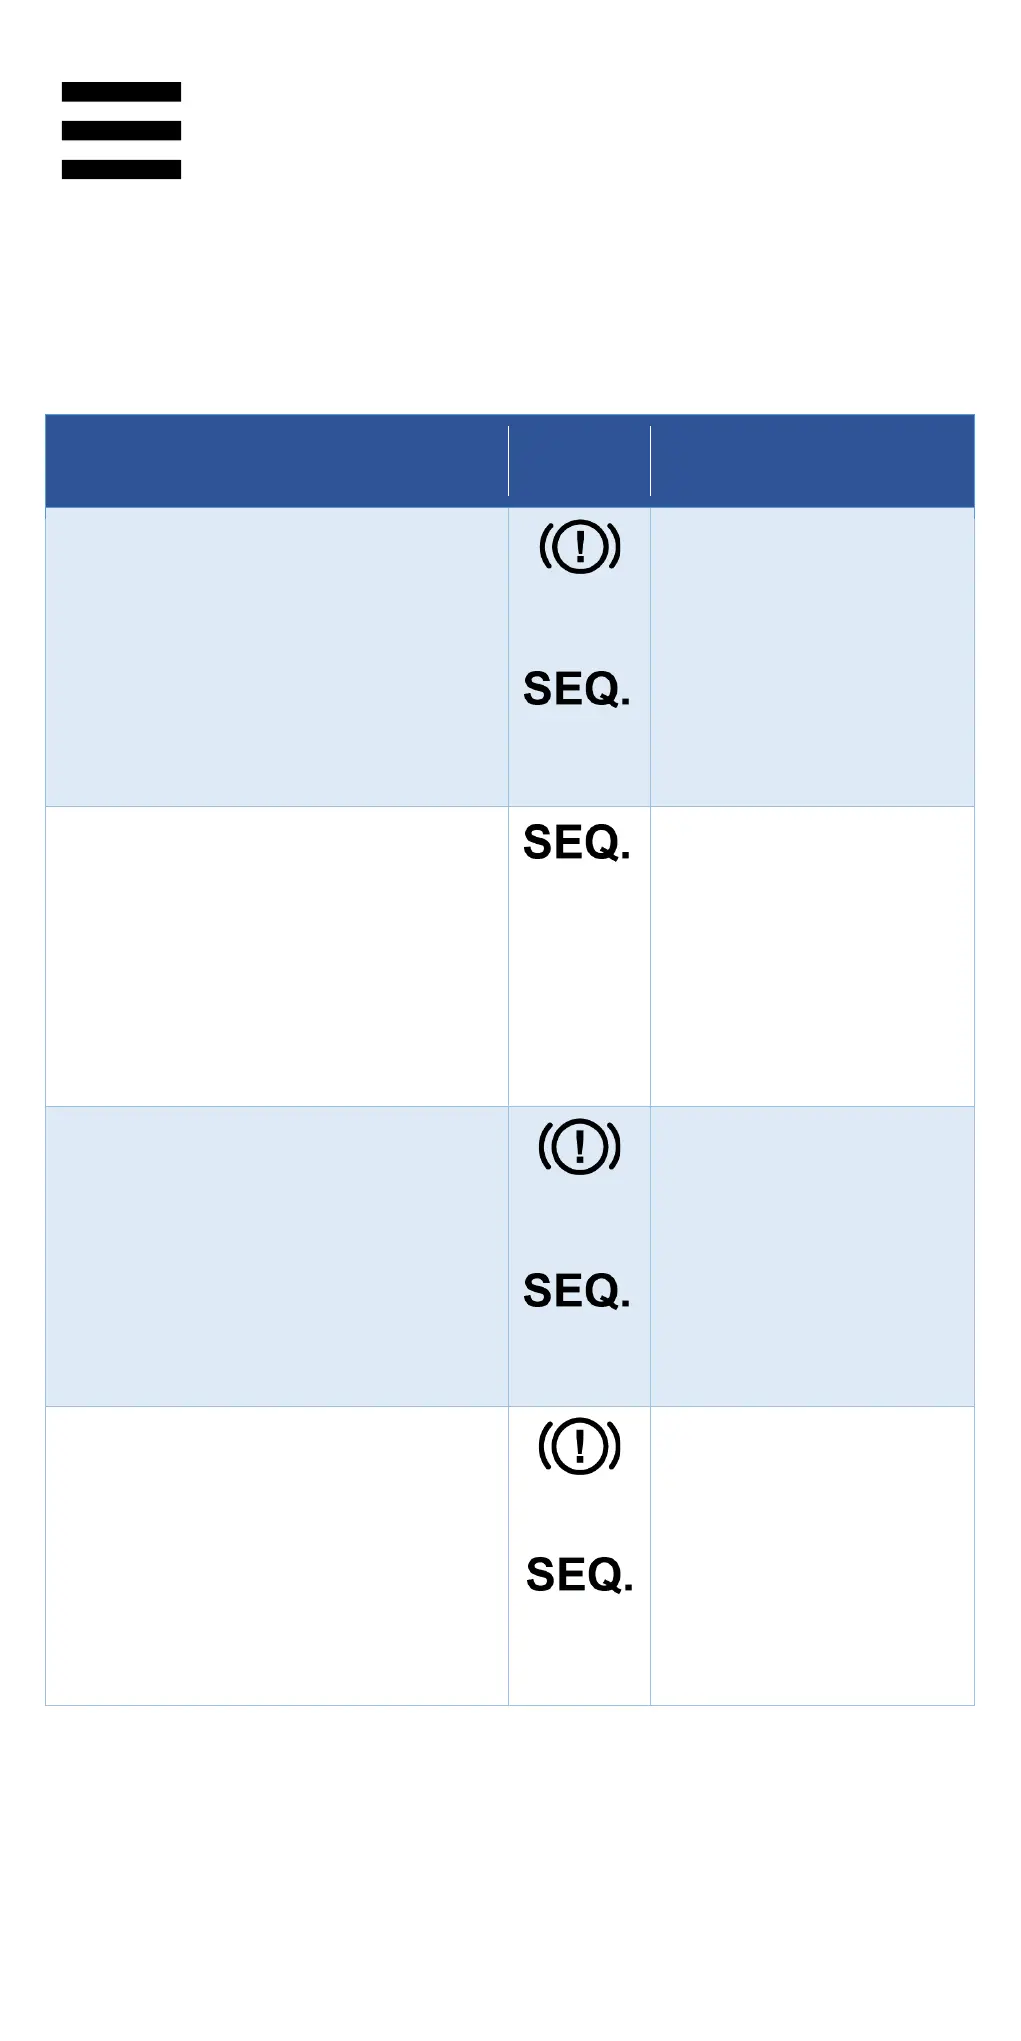Select the empty description cell in first row
1021x2041 pixels.
click(x=277, y=657)
